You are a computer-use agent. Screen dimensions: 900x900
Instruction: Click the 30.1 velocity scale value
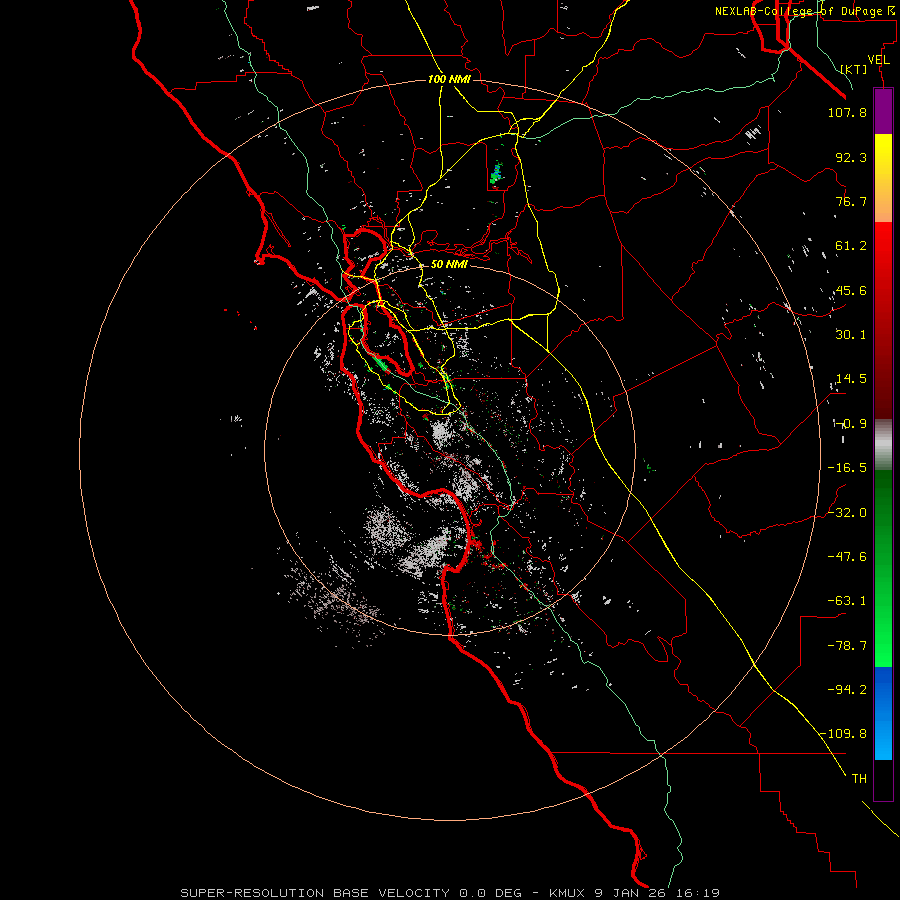click(x=851, y=335)
